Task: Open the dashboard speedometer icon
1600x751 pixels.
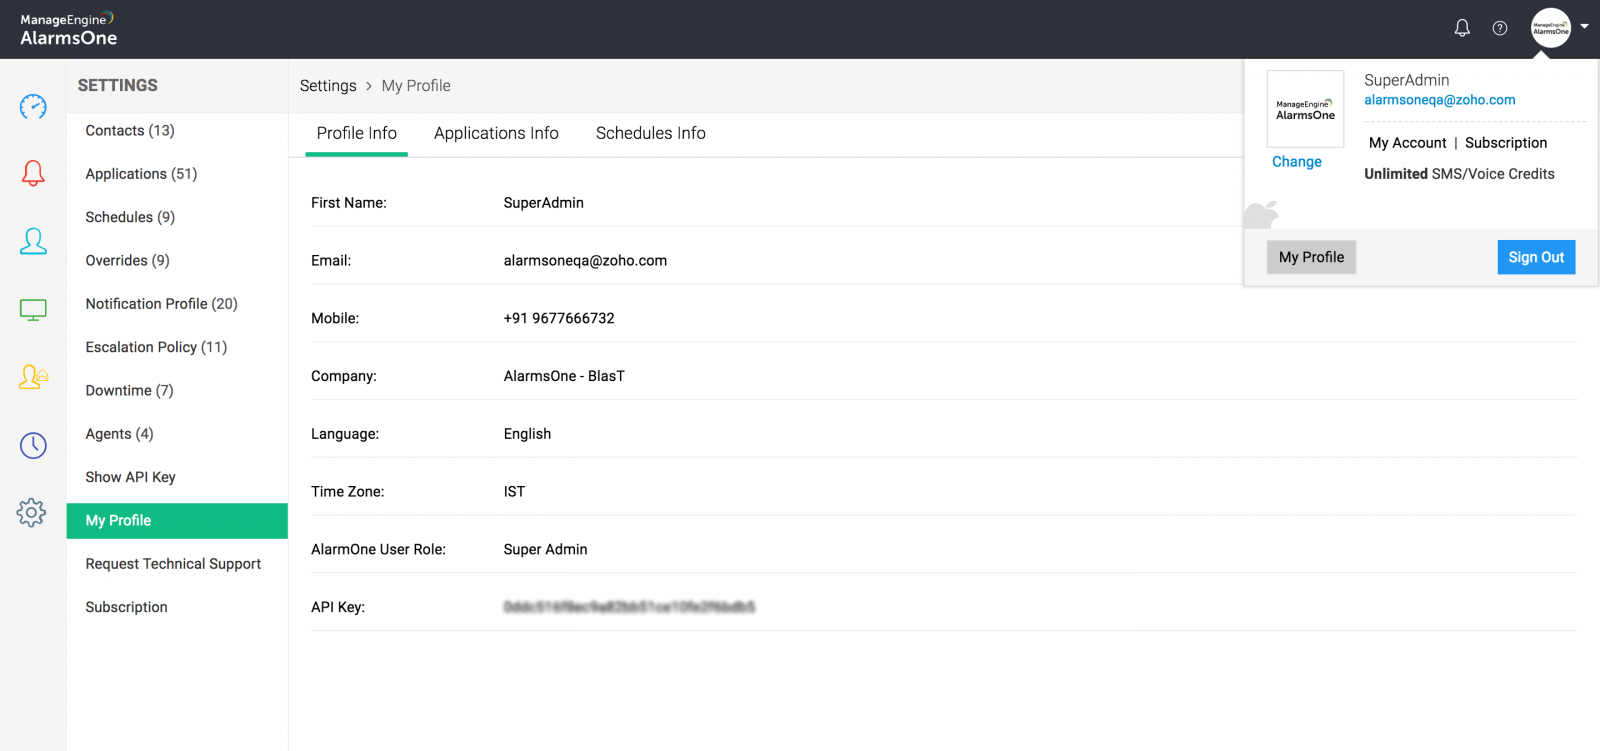Action: [33, 106]
